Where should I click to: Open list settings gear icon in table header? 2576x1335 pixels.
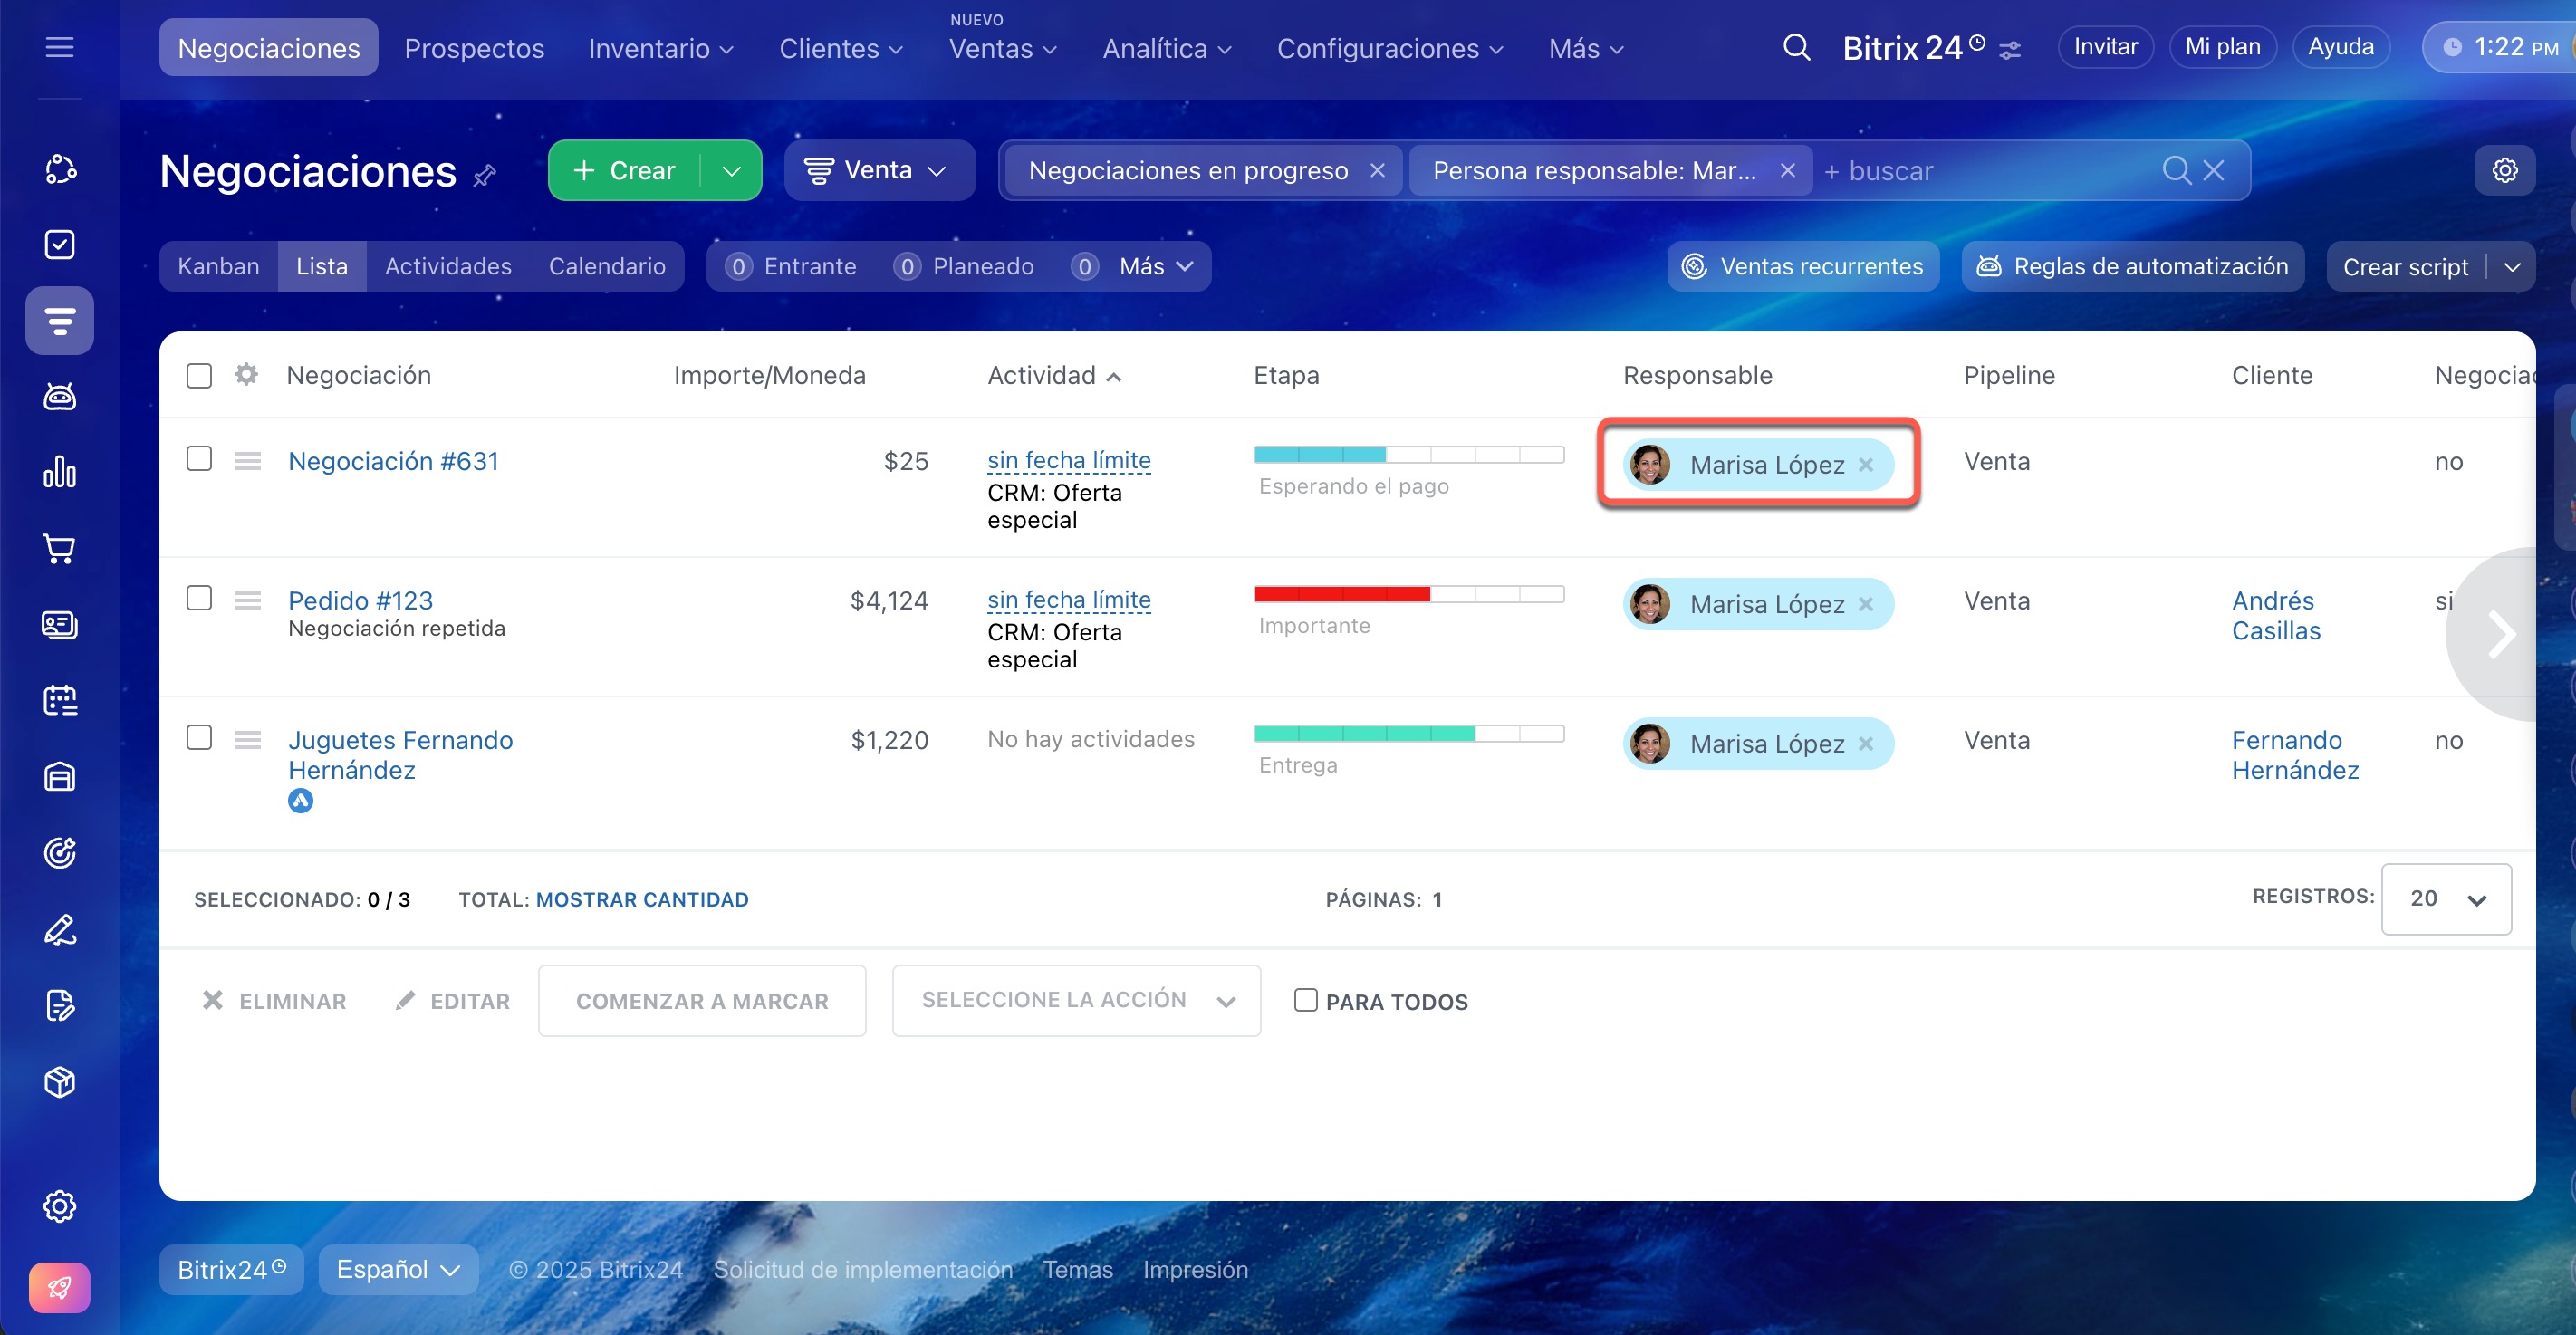[246, 375]
